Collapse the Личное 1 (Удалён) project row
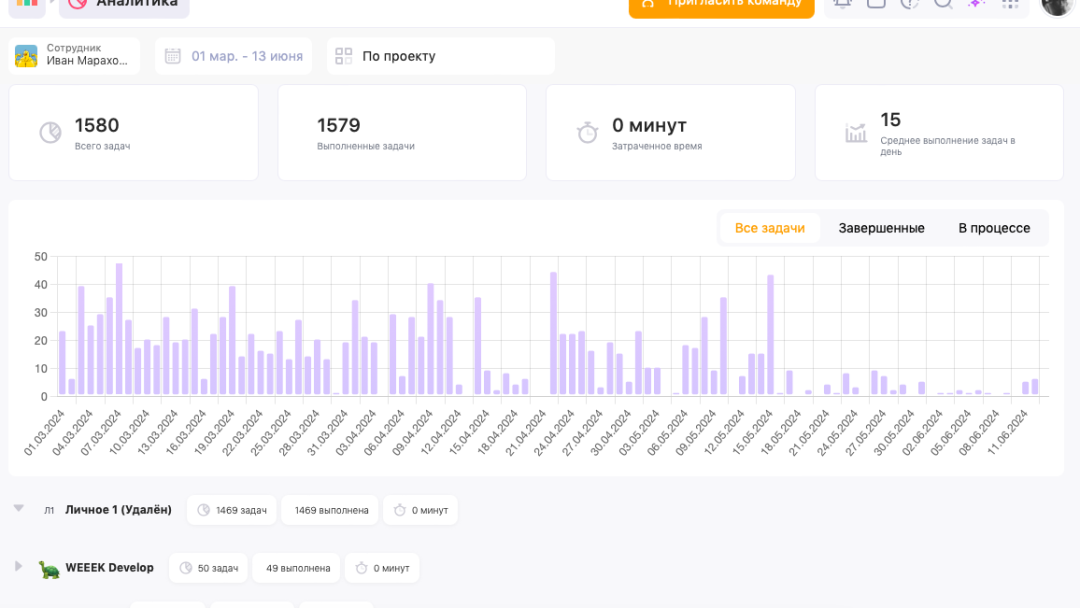The image size is (1080, 608). point(18,509)
